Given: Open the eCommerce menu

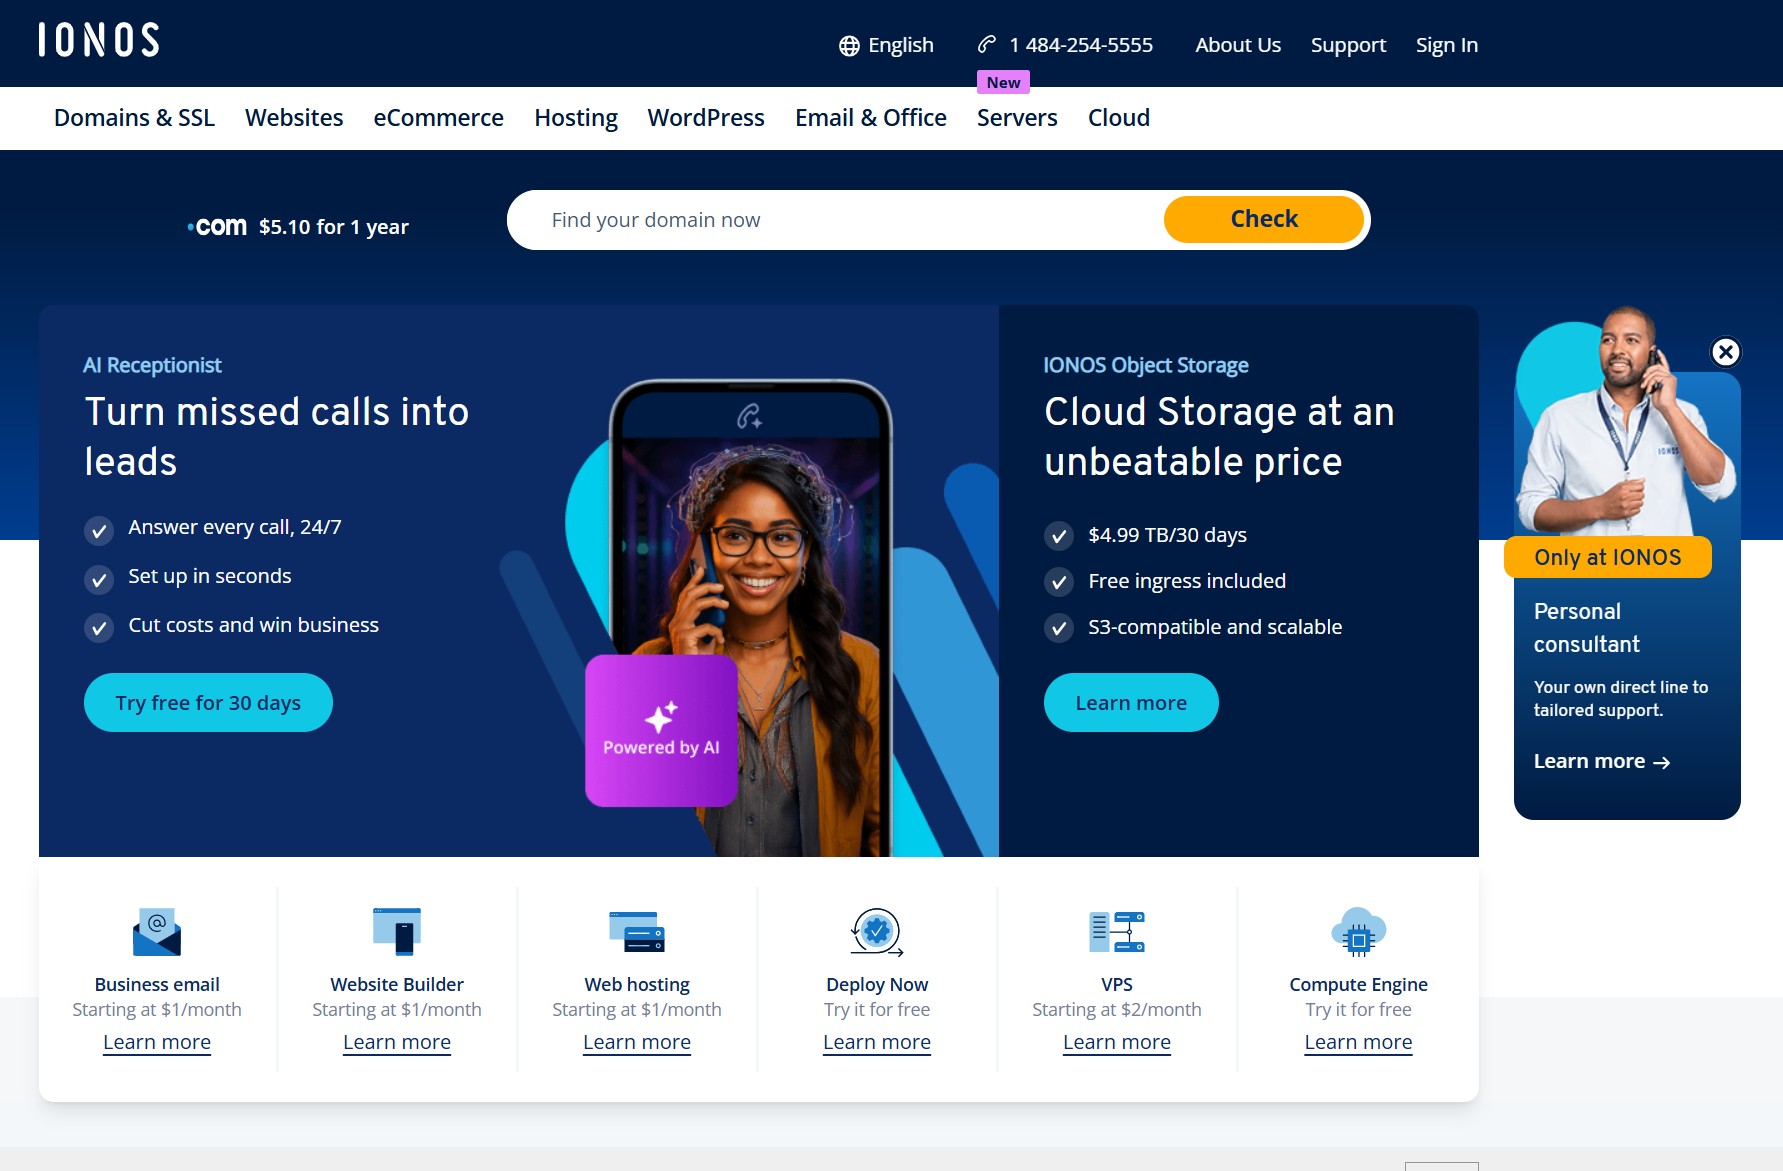Looking at the screenshot, I should [x=438, y=118].
